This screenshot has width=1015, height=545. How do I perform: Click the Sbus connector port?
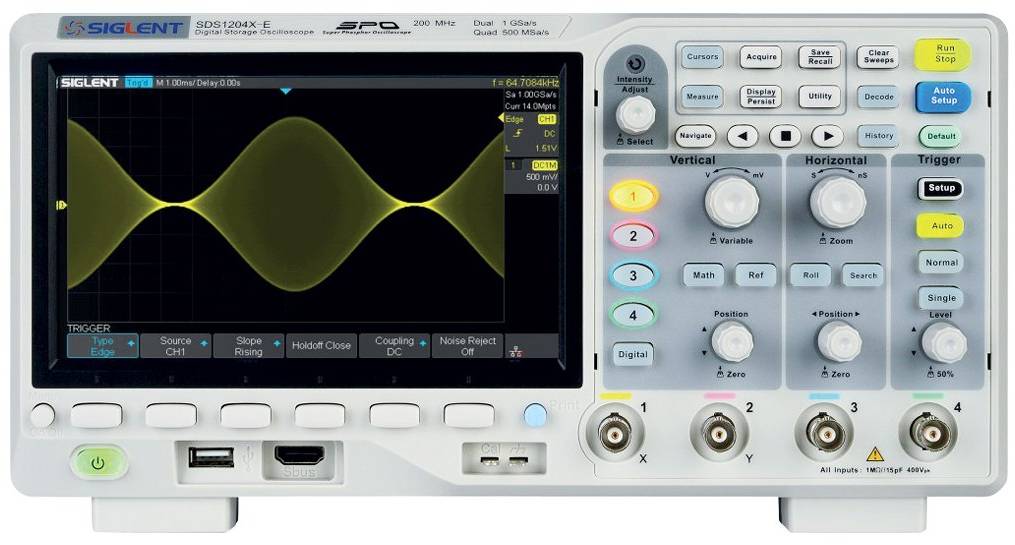coord(299,456)
